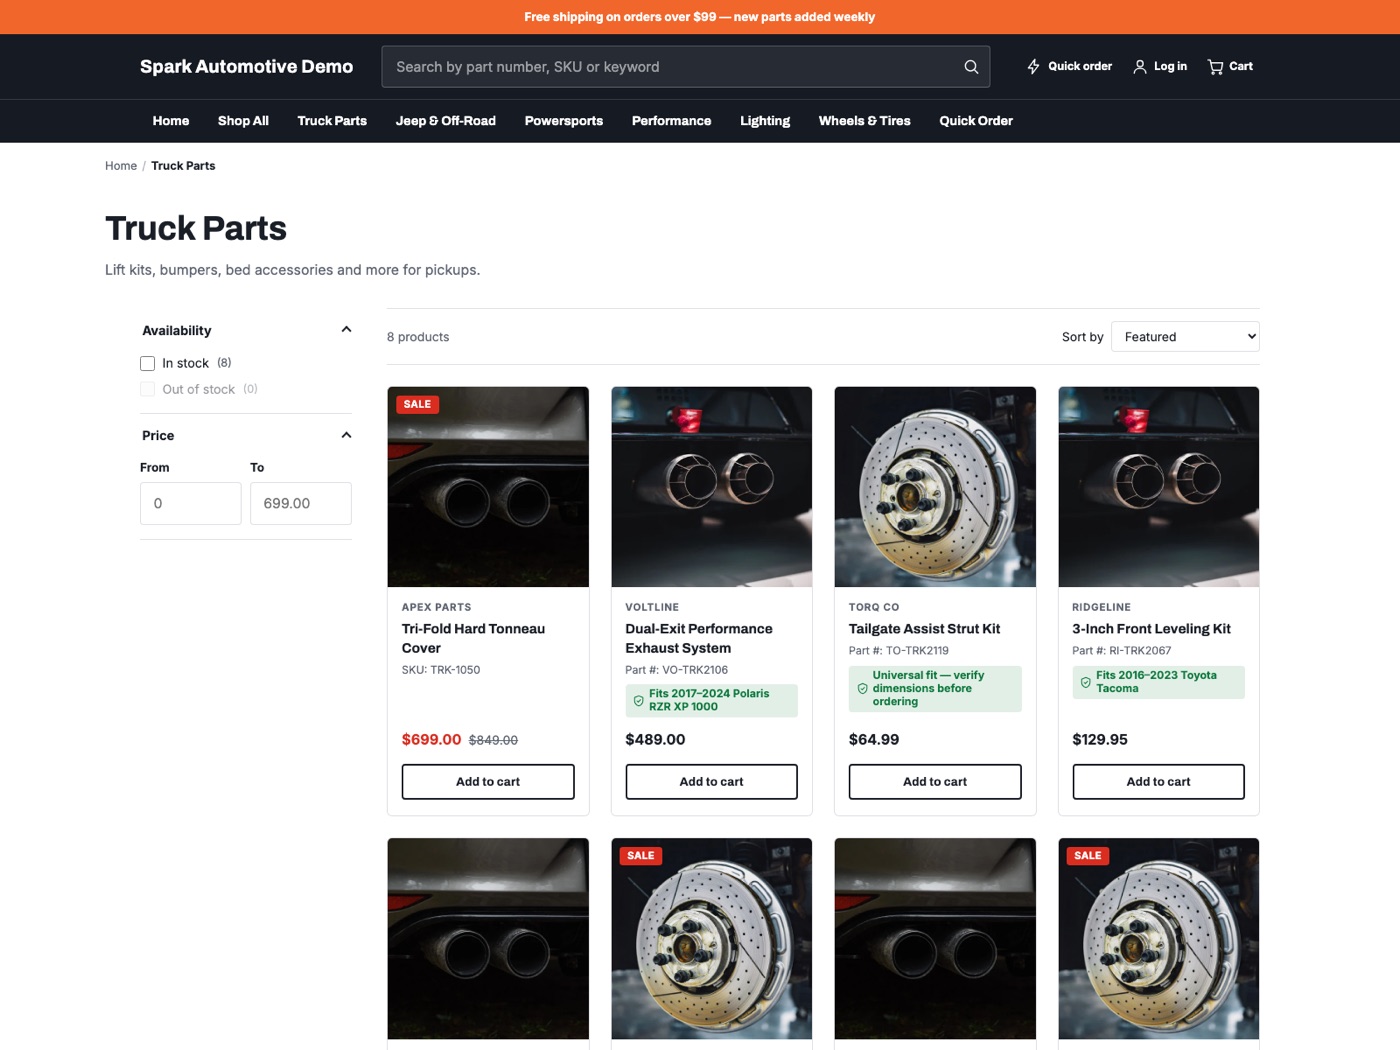Open the Powersports menu item

tap(564, 121)
